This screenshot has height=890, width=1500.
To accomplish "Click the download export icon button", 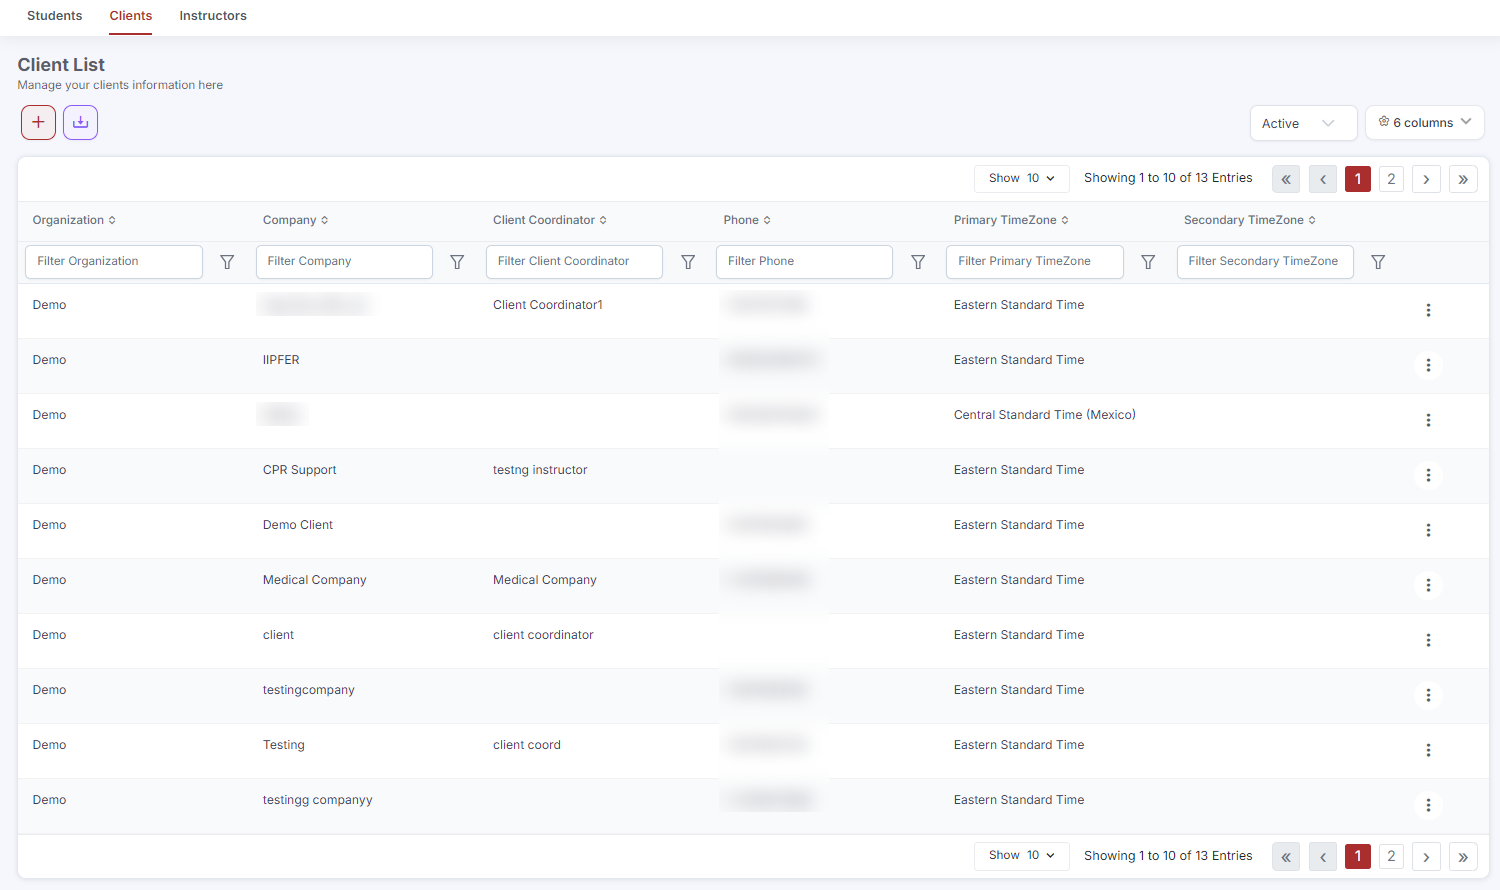I will [80, 122].
